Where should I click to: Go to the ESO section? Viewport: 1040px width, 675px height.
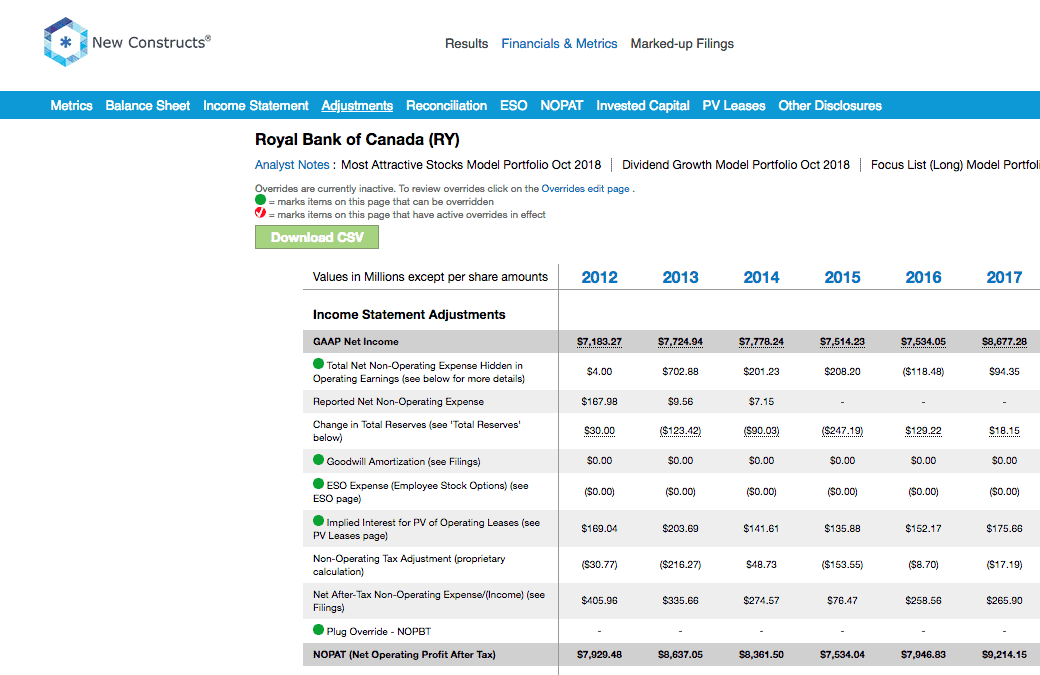click(513, 105)
